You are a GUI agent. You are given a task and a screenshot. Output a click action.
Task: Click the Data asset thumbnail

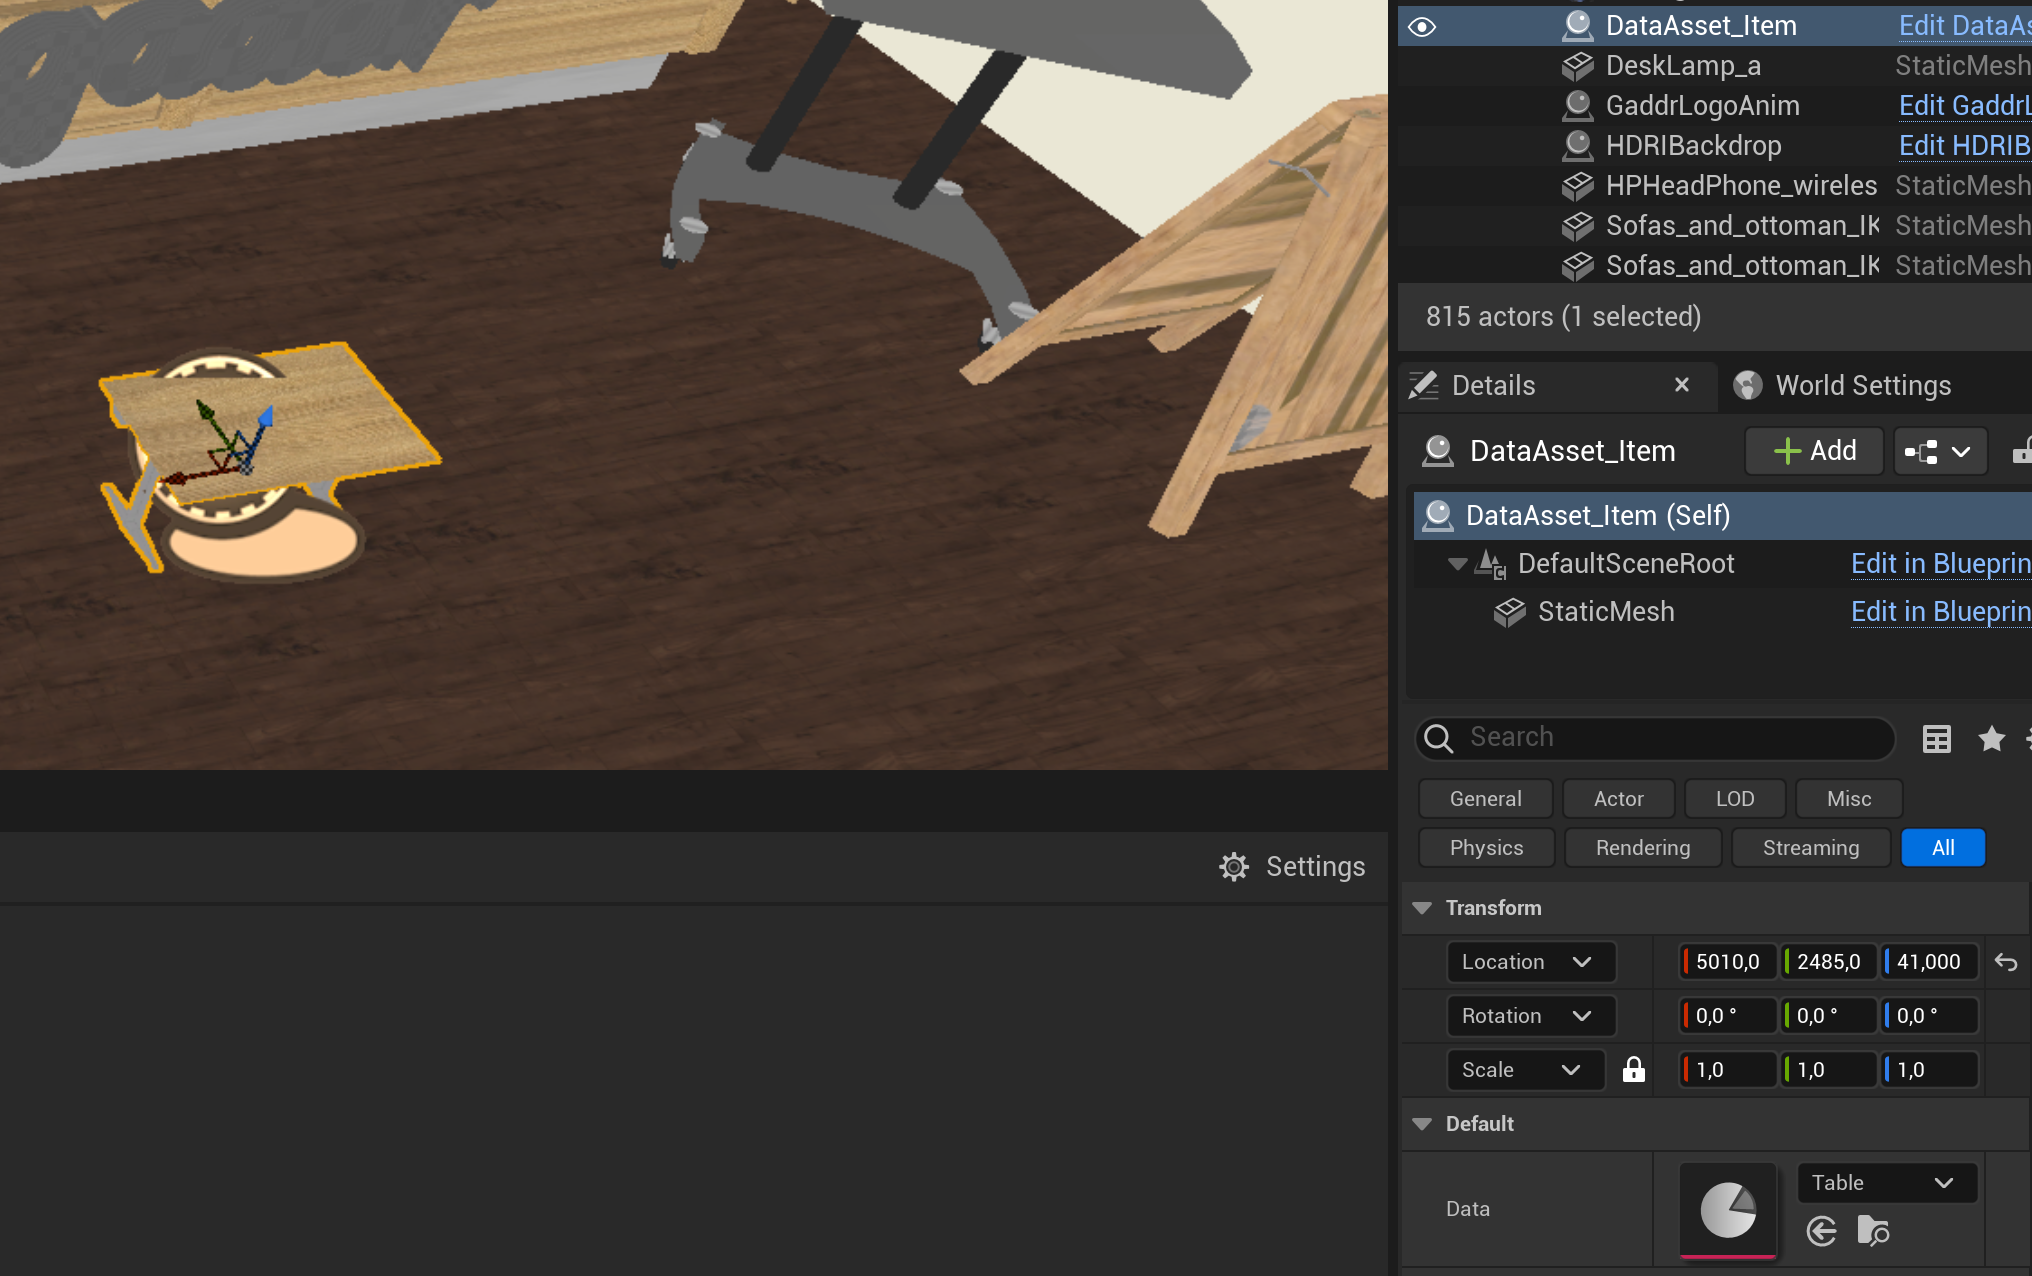pos(1727,1209)
